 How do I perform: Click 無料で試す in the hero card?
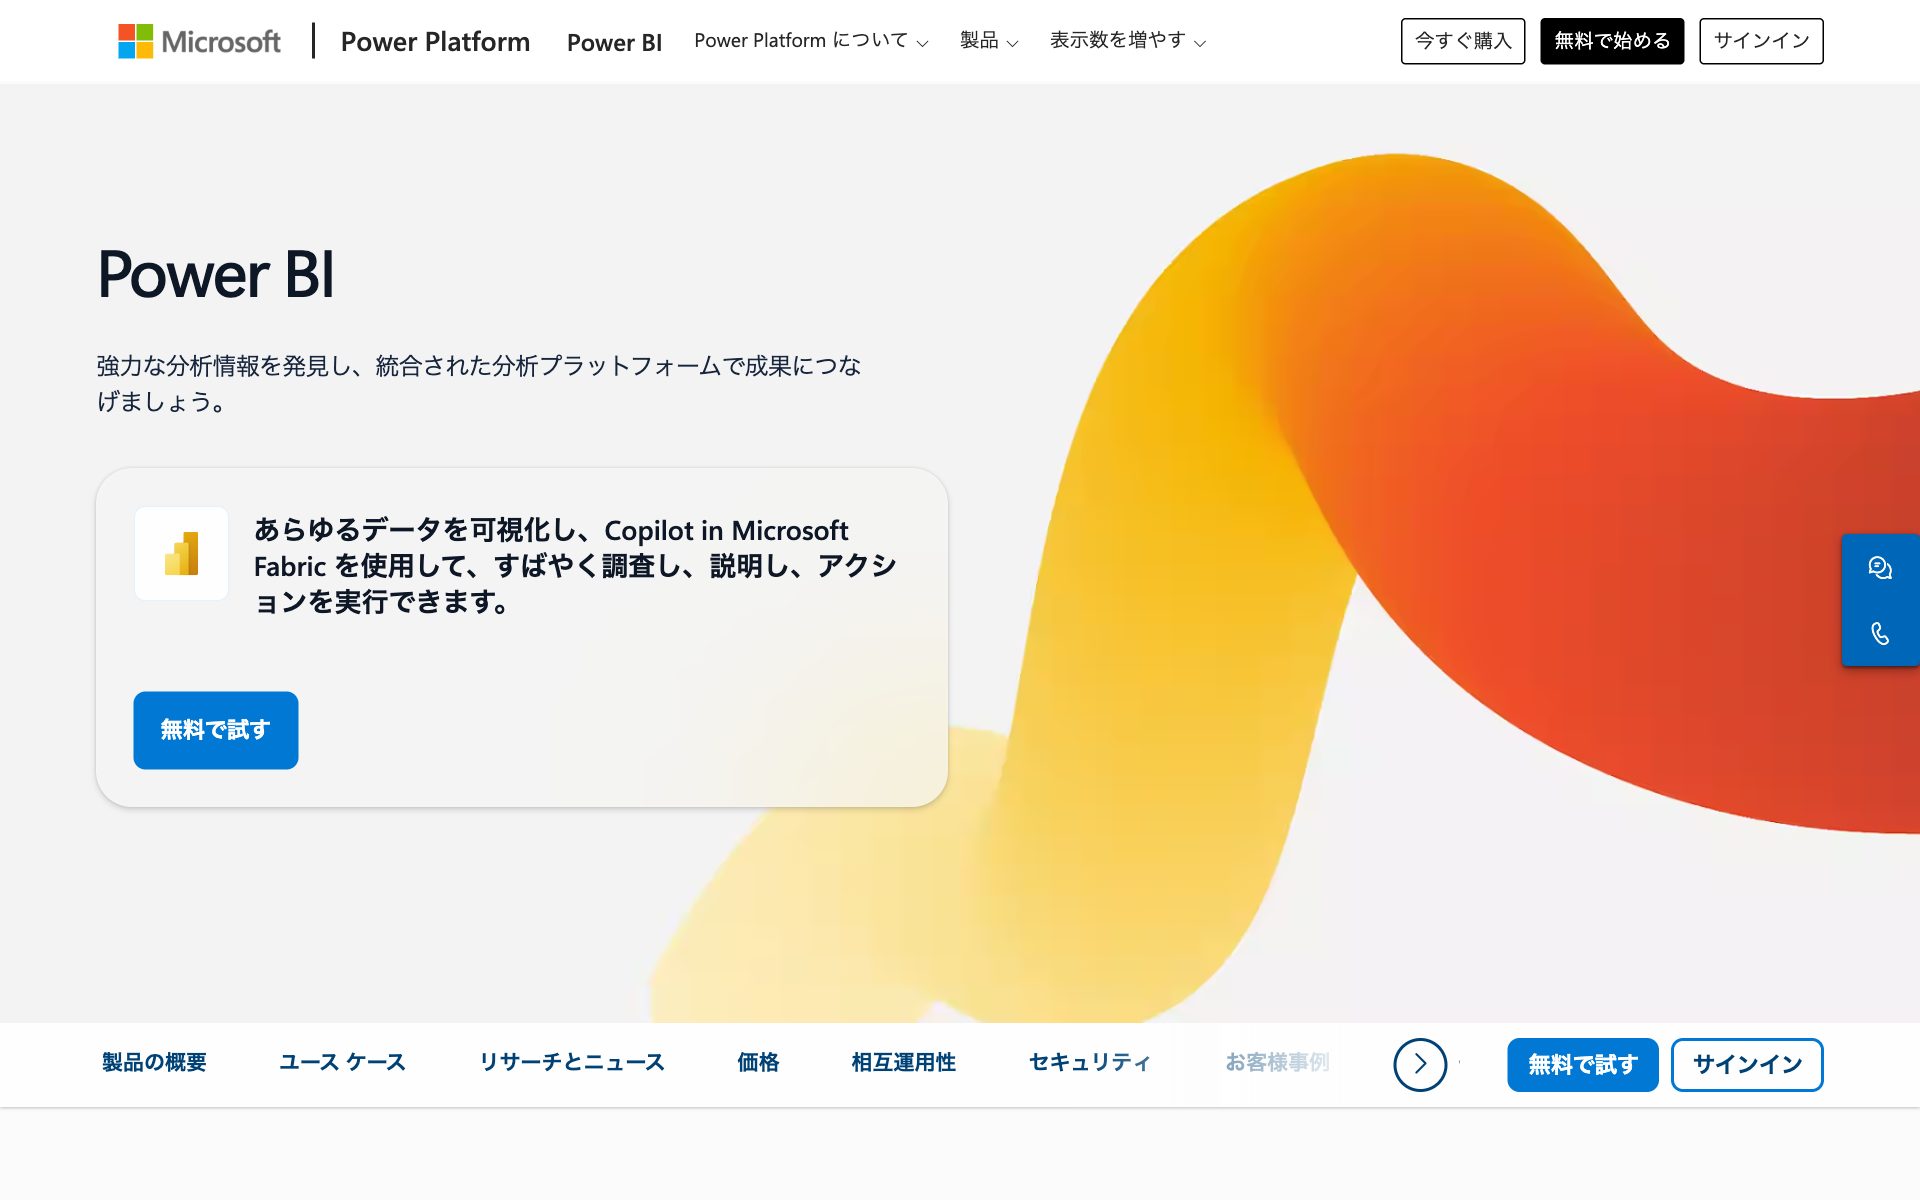(x=216, y=730)
